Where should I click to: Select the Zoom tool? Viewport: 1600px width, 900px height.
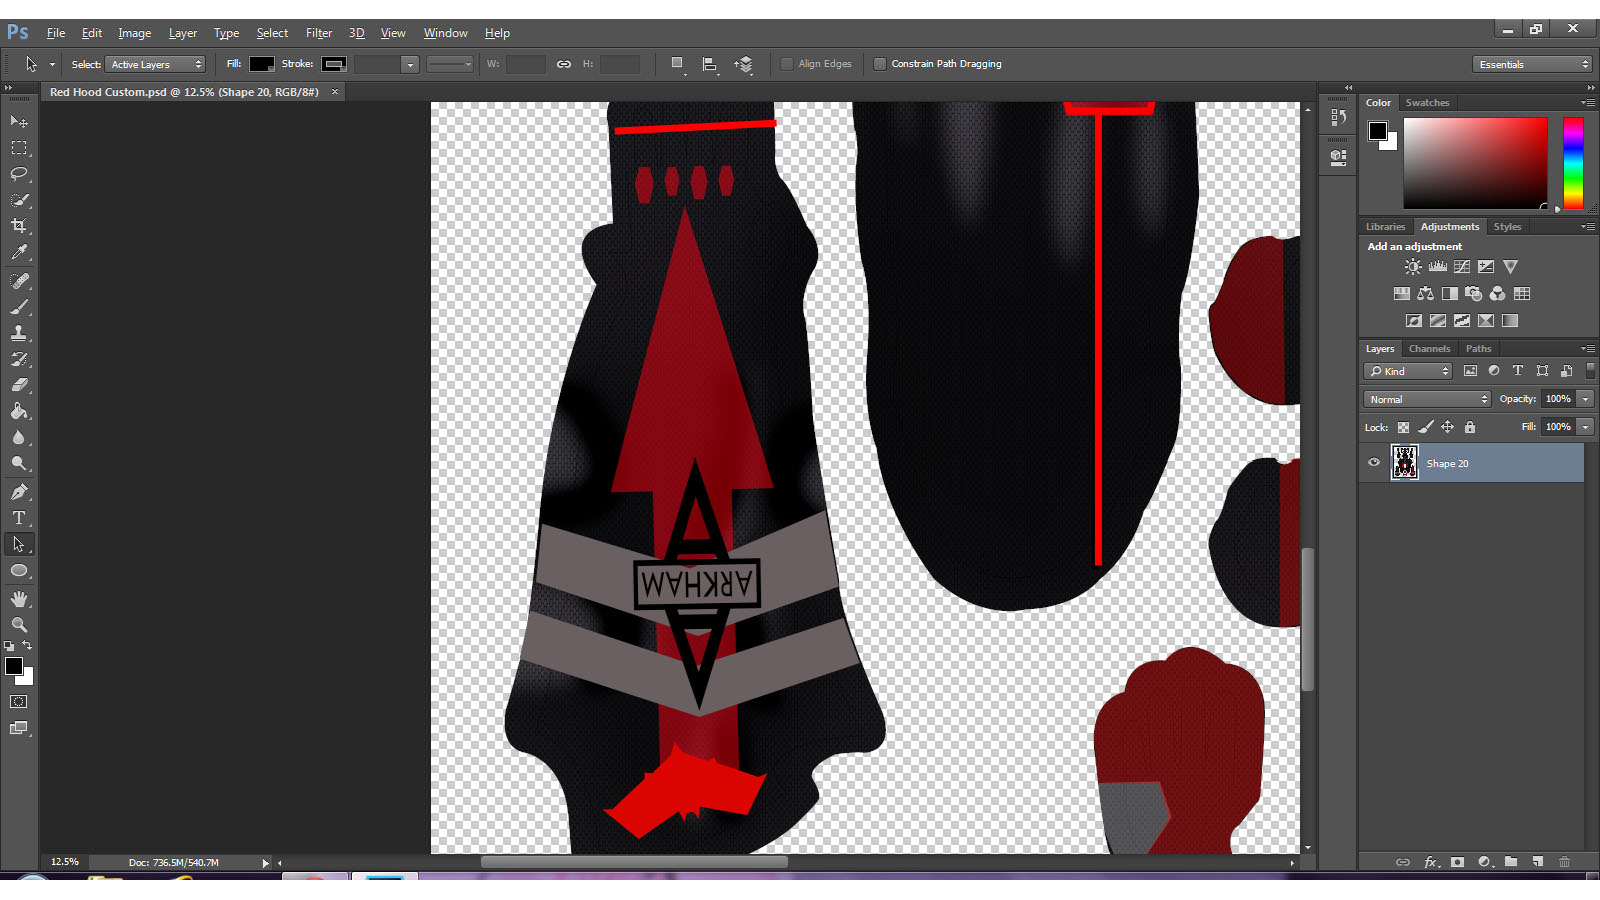[x=19, y=625]
